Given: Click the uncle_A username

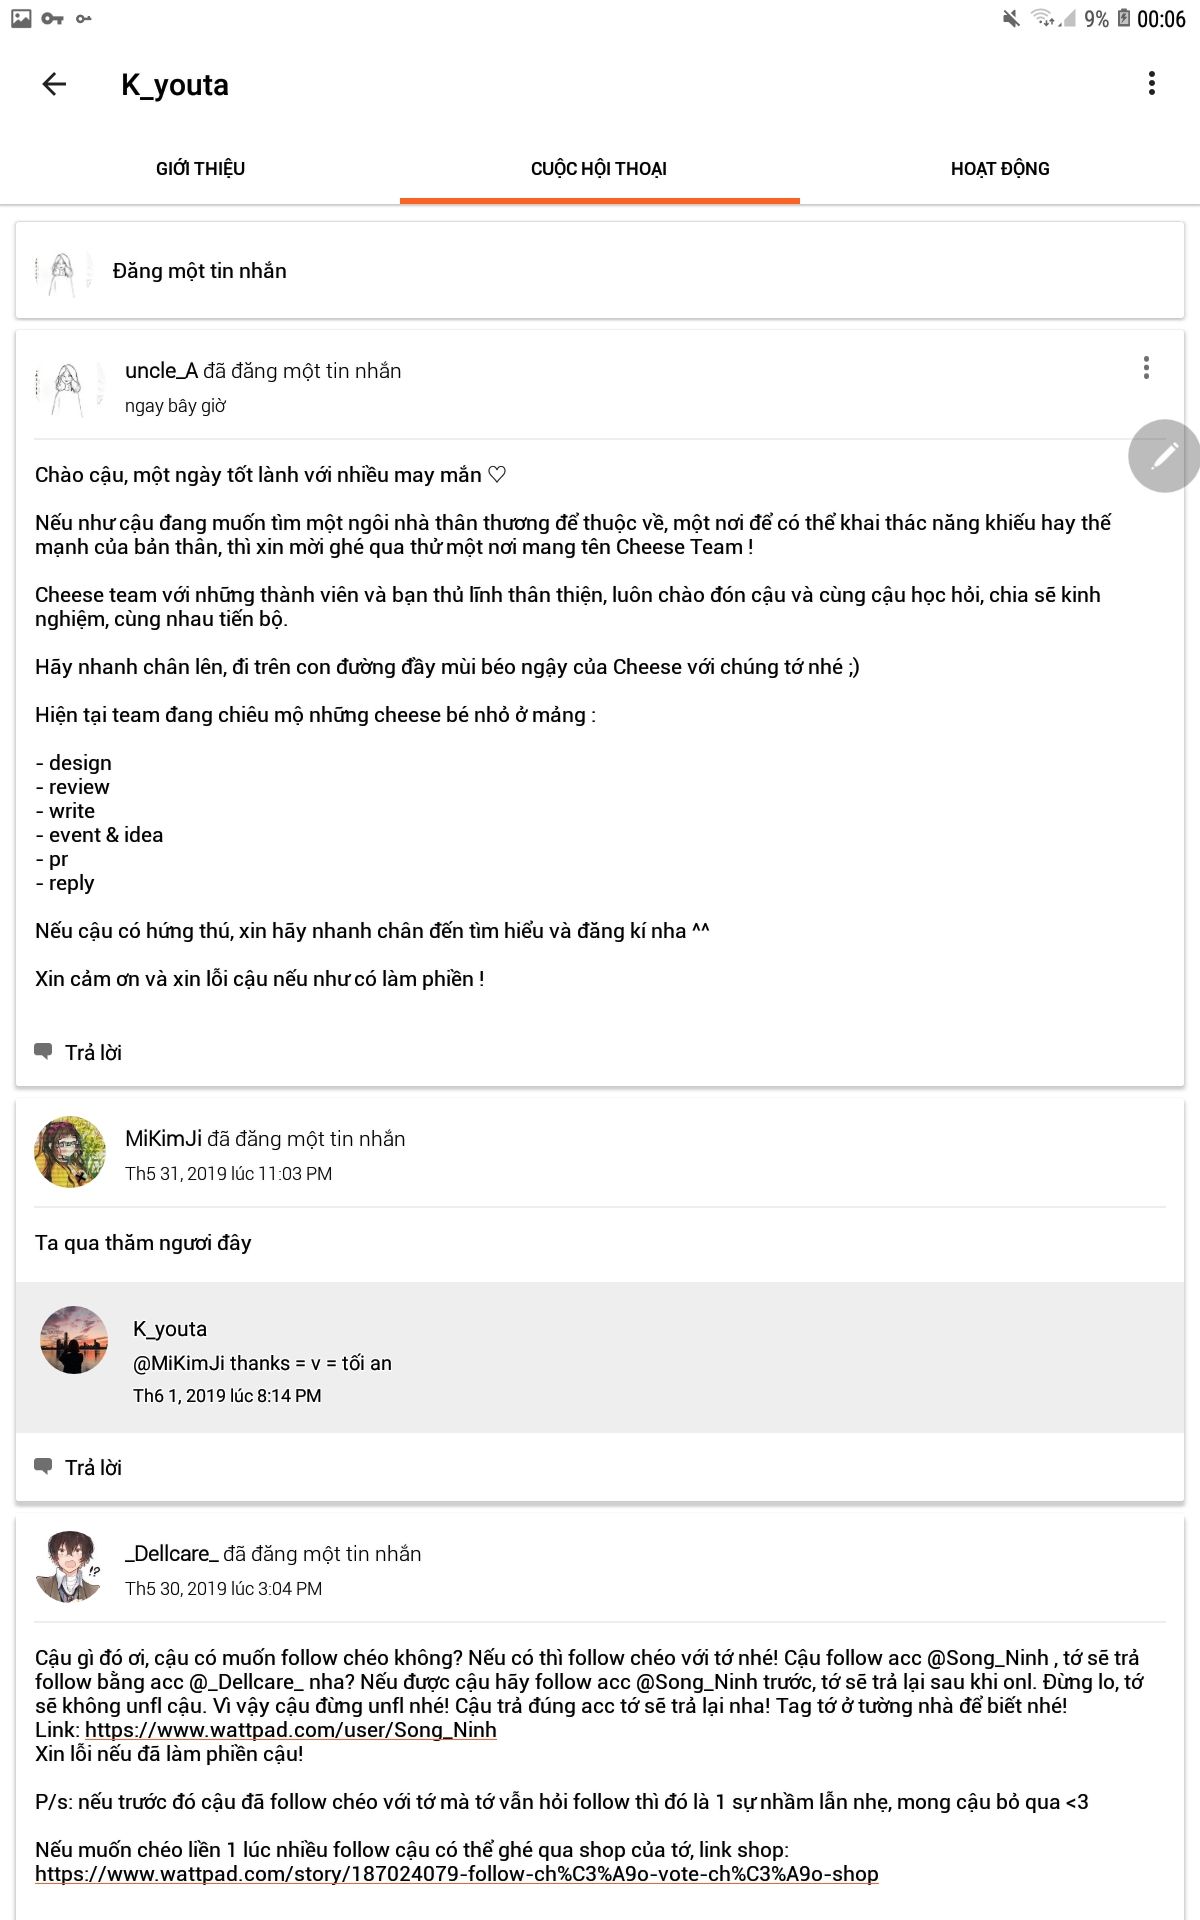Looking at the screenshot, I should point(161,371).
